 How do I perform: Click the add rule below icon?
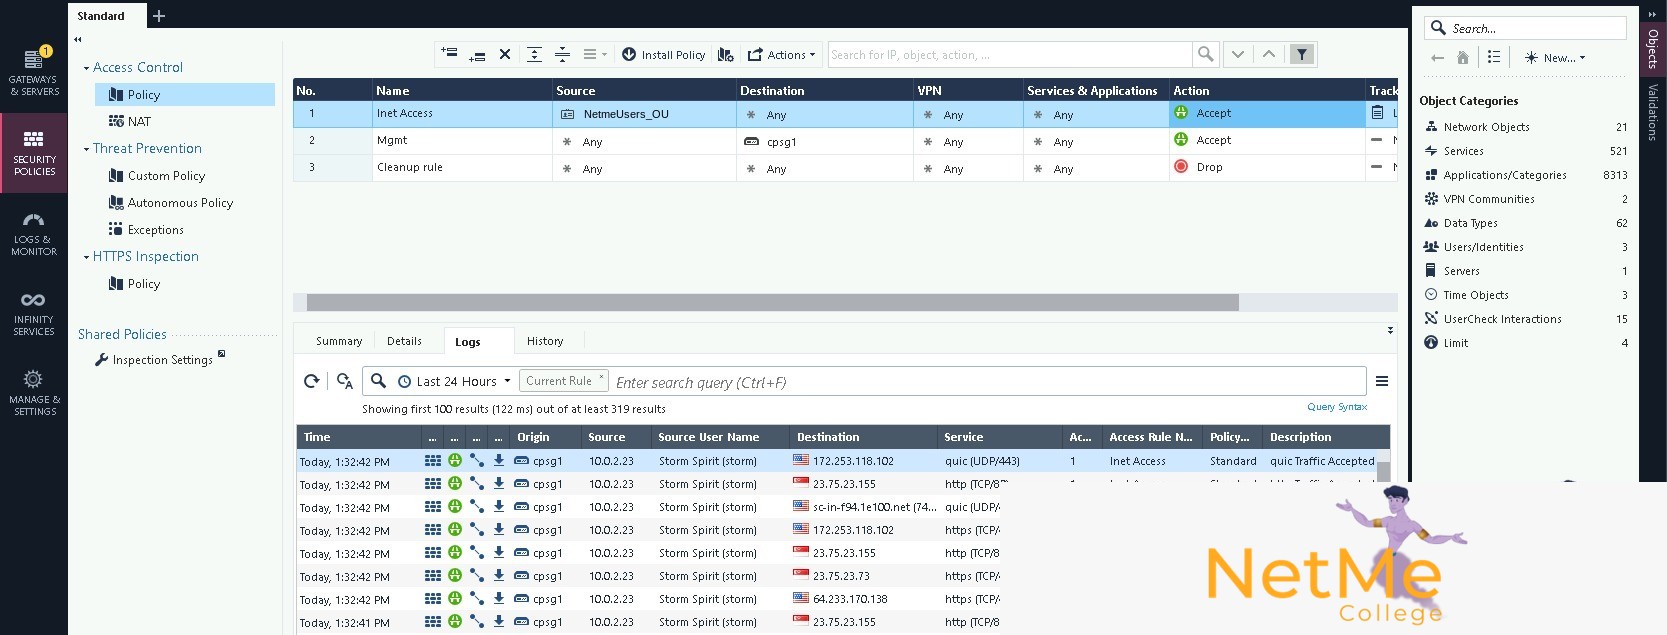pyautogui.click(x=477, y=54)
